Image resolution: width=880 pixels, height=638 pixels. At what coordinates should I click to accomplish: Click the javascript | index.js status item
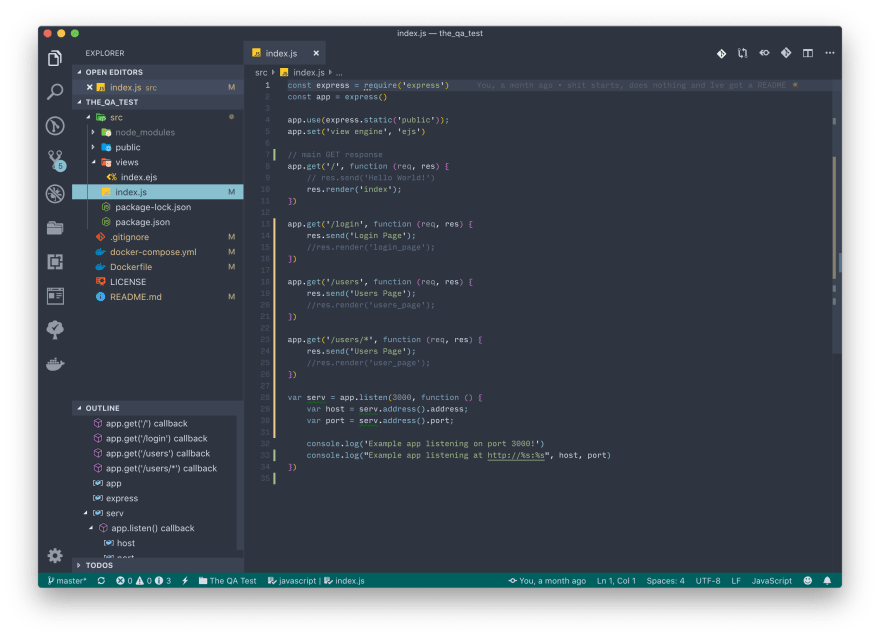316,581
